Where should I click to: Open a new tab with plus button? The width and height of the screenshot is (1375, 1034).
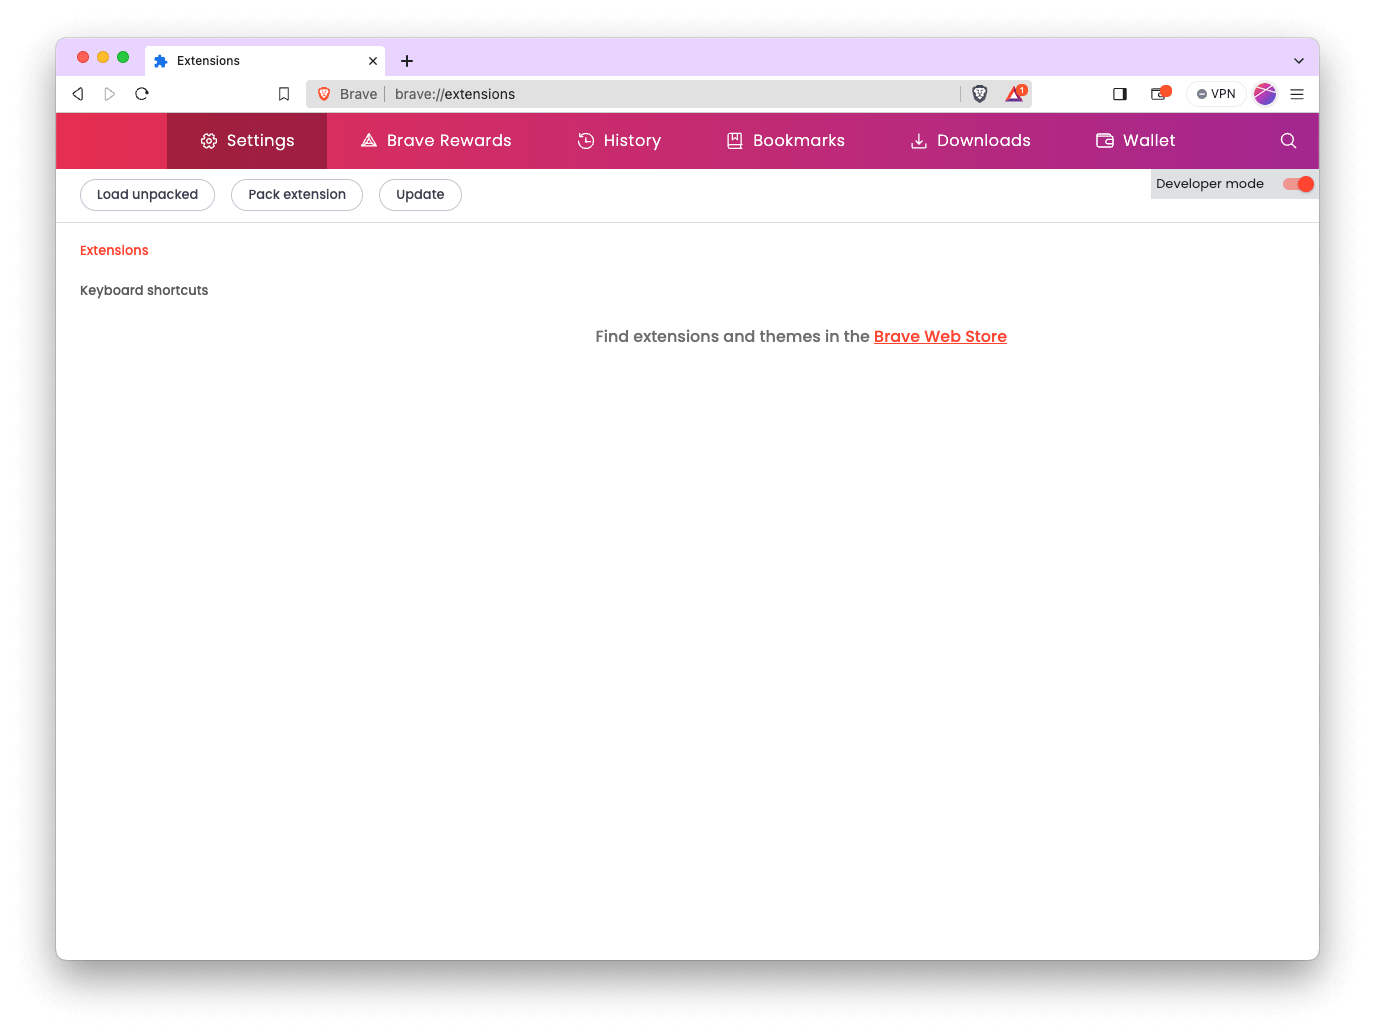[x=407, y=61]
